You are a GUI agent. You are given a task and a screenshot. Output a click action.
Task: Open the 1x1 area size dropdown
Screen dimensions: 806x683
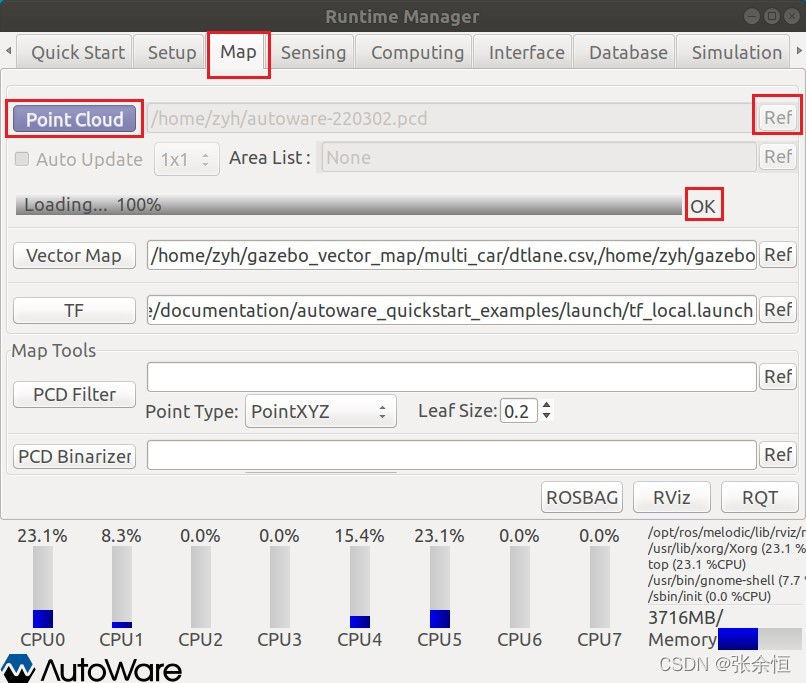coord(187,159)
